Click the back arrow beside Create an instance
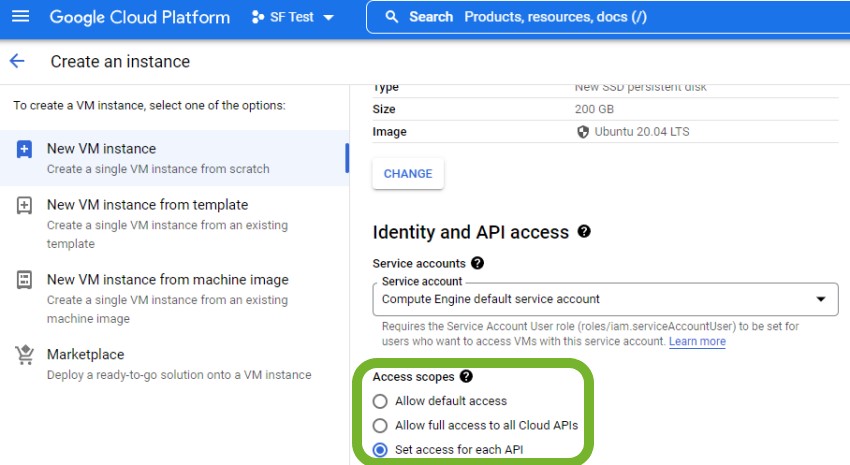850x465 pixels. coord(17,62)
